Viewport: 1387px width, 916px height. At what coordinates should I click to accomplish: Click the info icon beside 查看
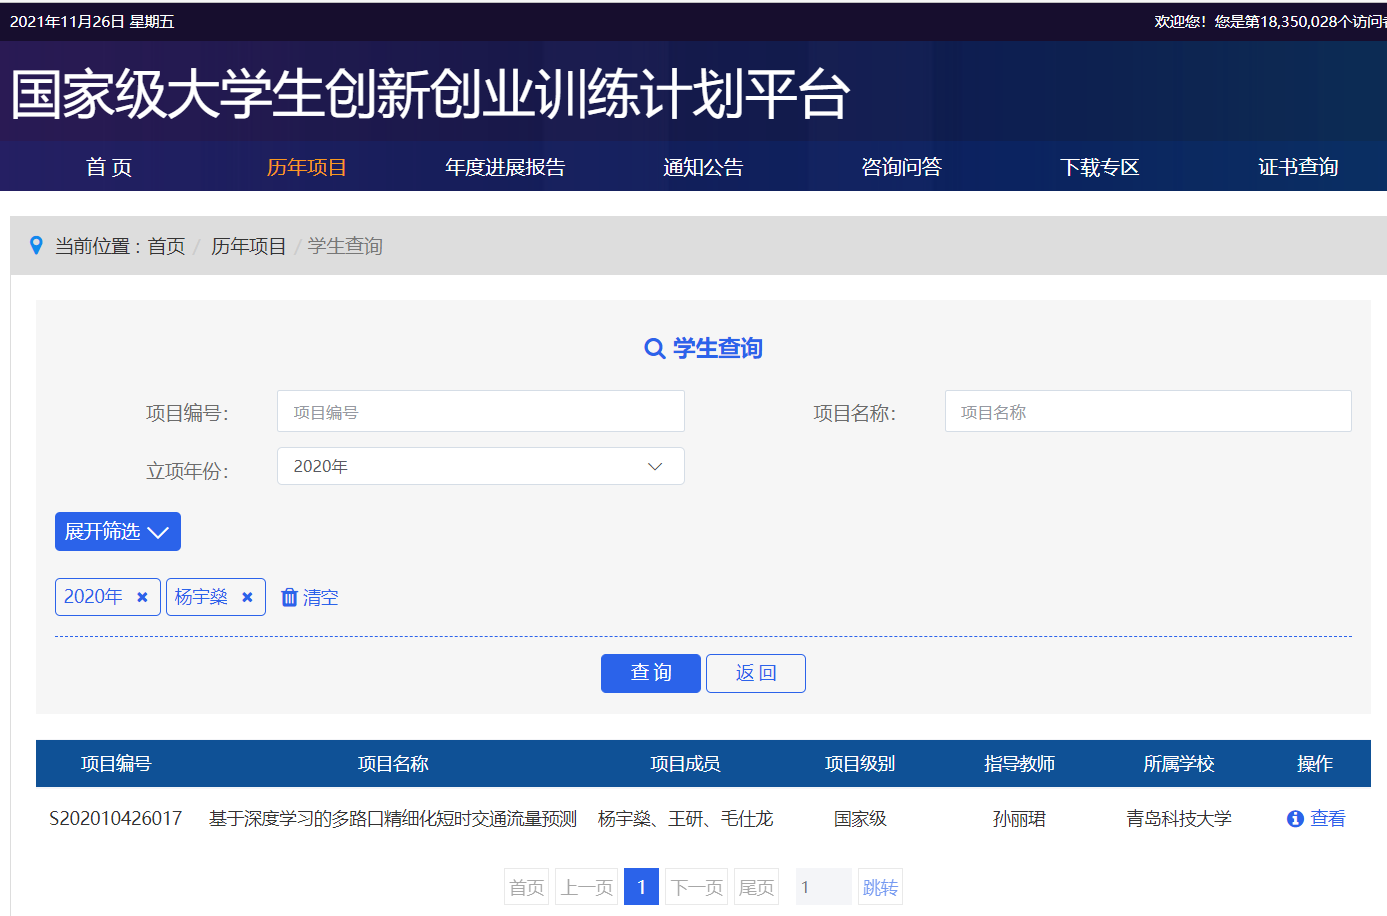[1295, 819]
